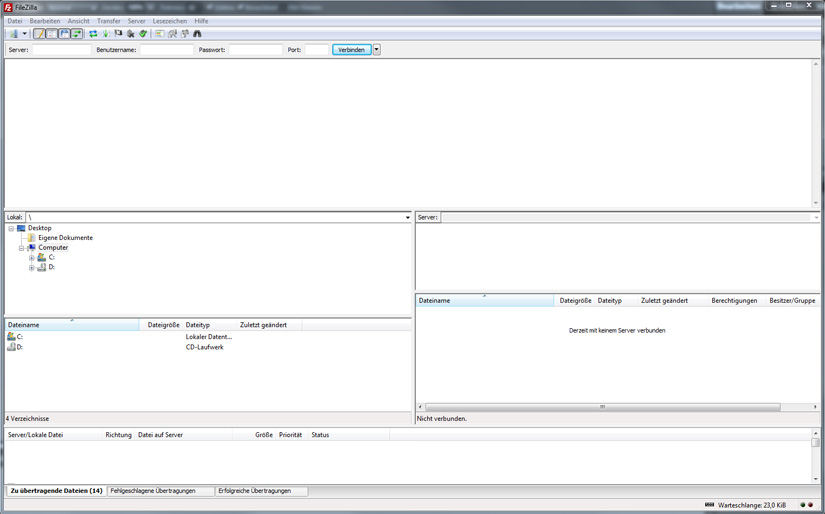Toggle message log display icon

[x=39, y=34]
